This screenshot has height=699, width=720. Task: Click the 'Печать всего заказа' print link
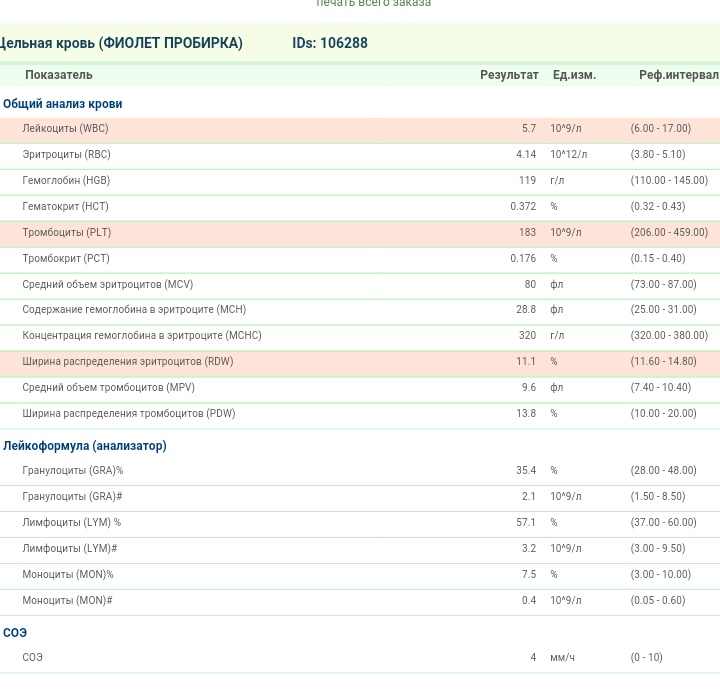tap(373, 3)
